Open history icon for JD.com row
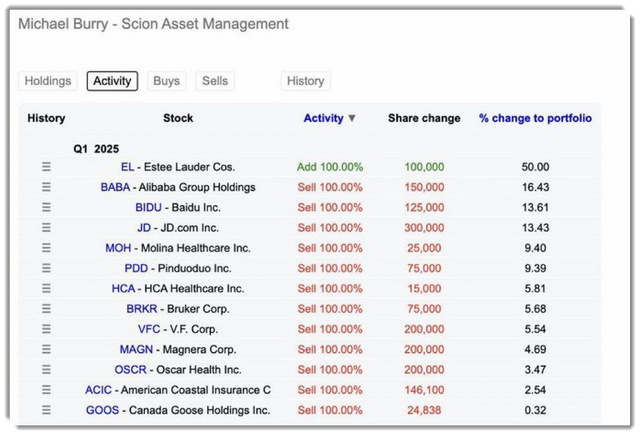This screenshot has height=435, width=640. point(47,227)
